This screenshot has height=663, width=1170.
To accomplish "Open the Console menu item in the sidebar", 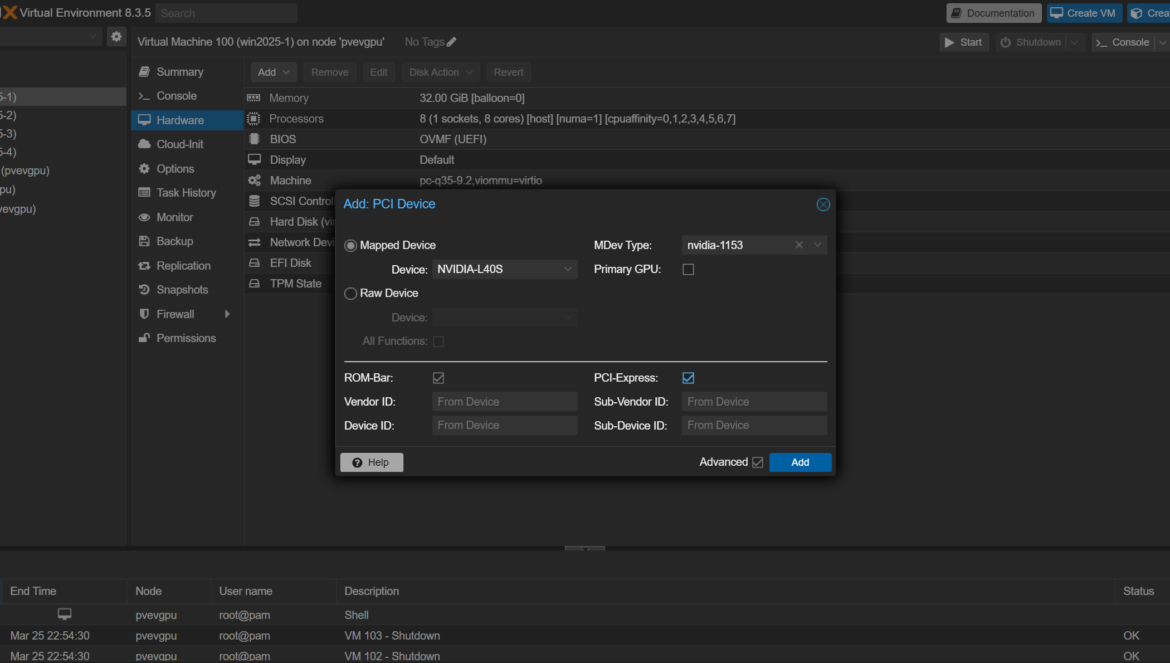I will click(x=187, y=95).
